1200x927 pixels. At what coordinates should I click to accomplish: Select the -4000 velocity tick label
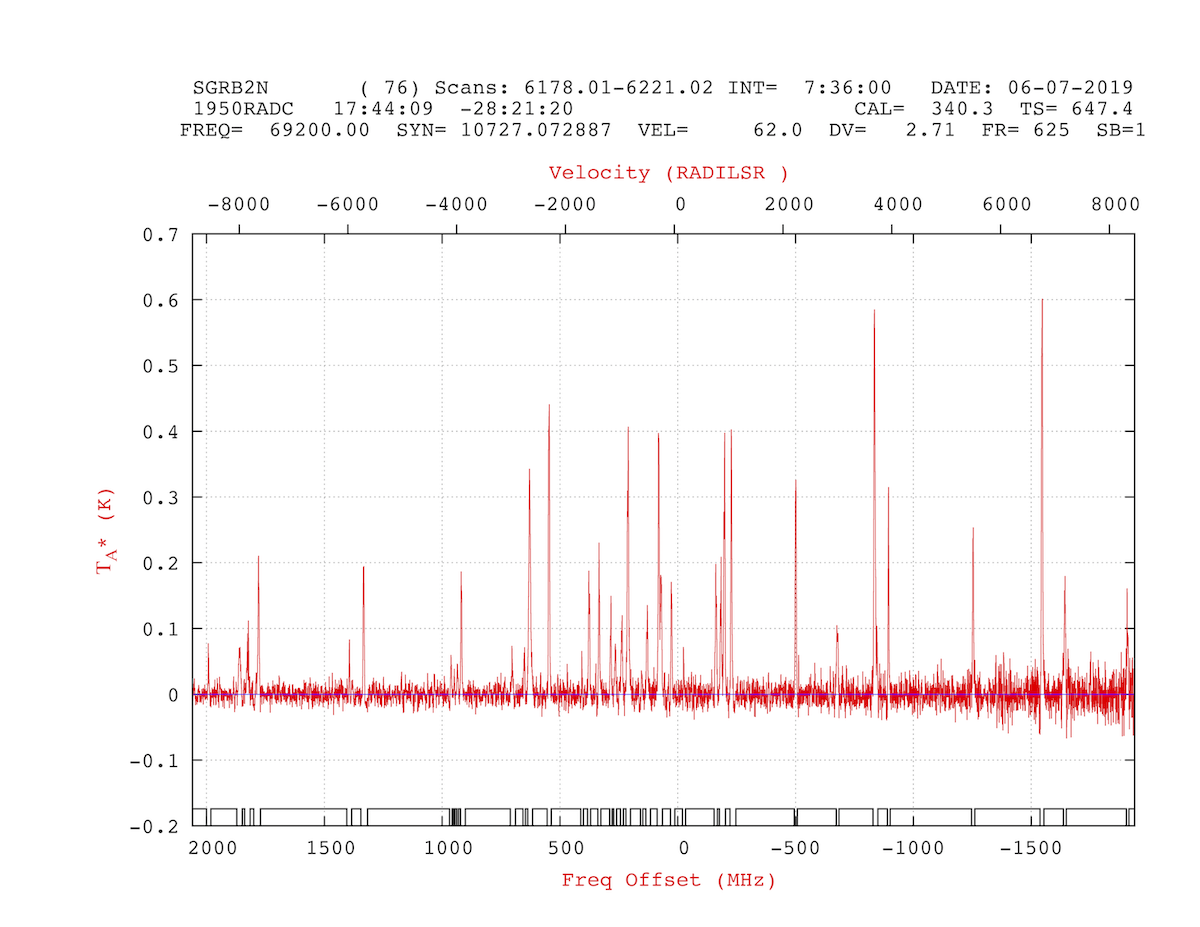coord(456,204)
